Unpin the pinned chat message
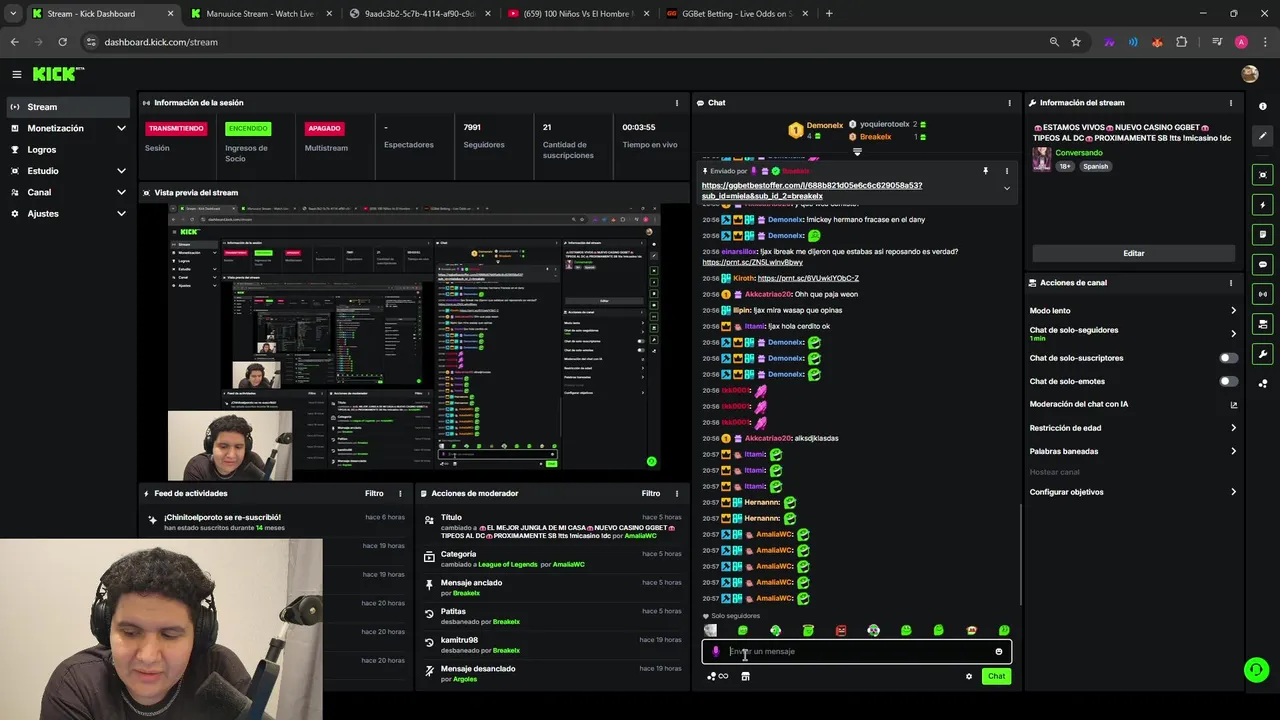 tap(985, 171)
